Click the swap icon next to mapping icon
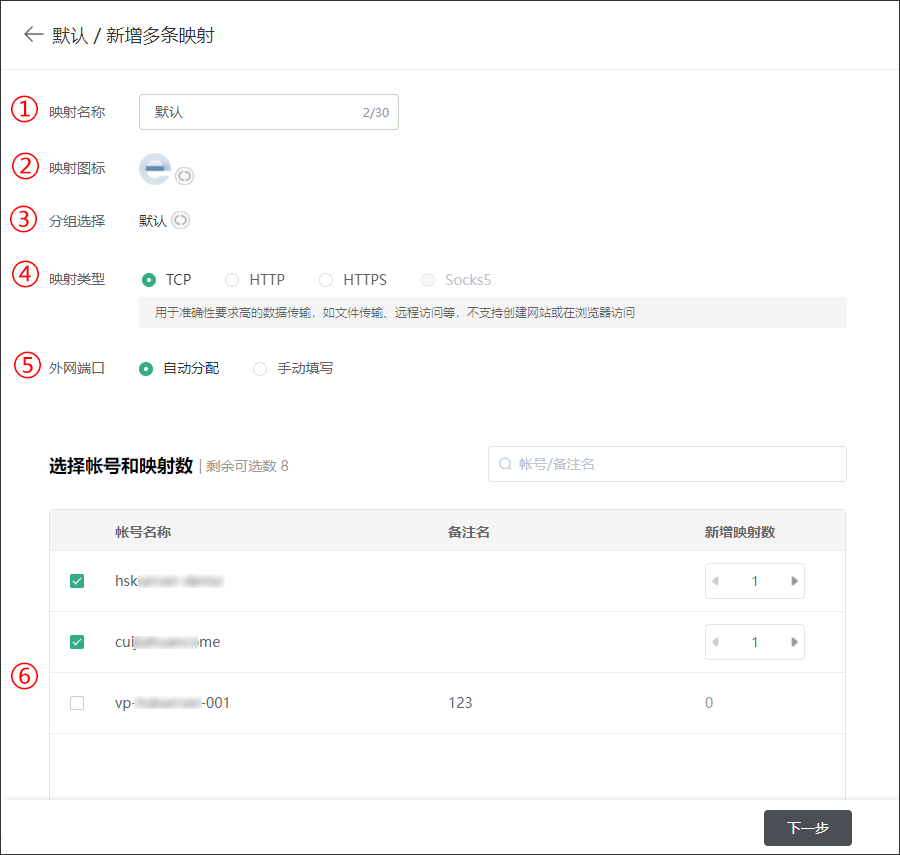This screenshot has width=900, height=855. (184, 176)
